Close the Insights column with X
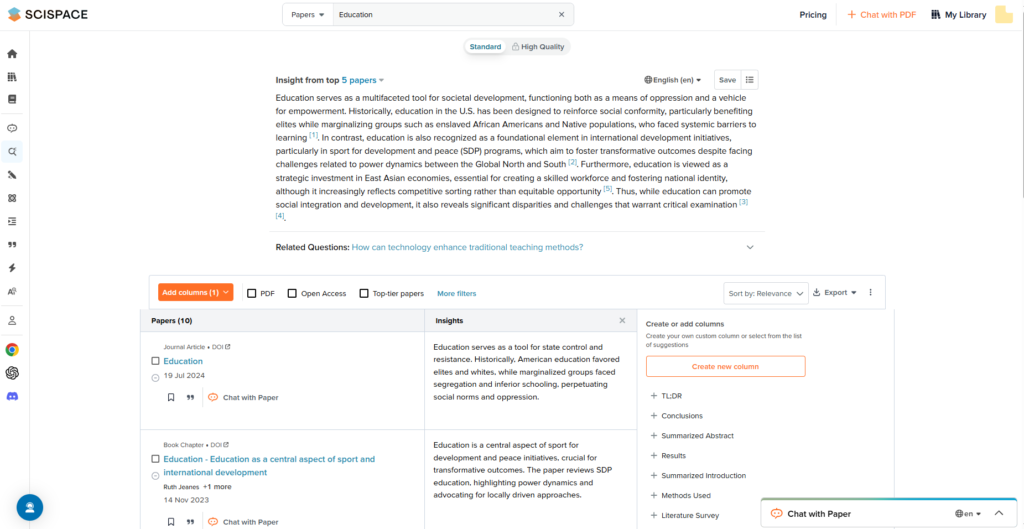This screenshot has height=529, width=1024. click(622, 321)
